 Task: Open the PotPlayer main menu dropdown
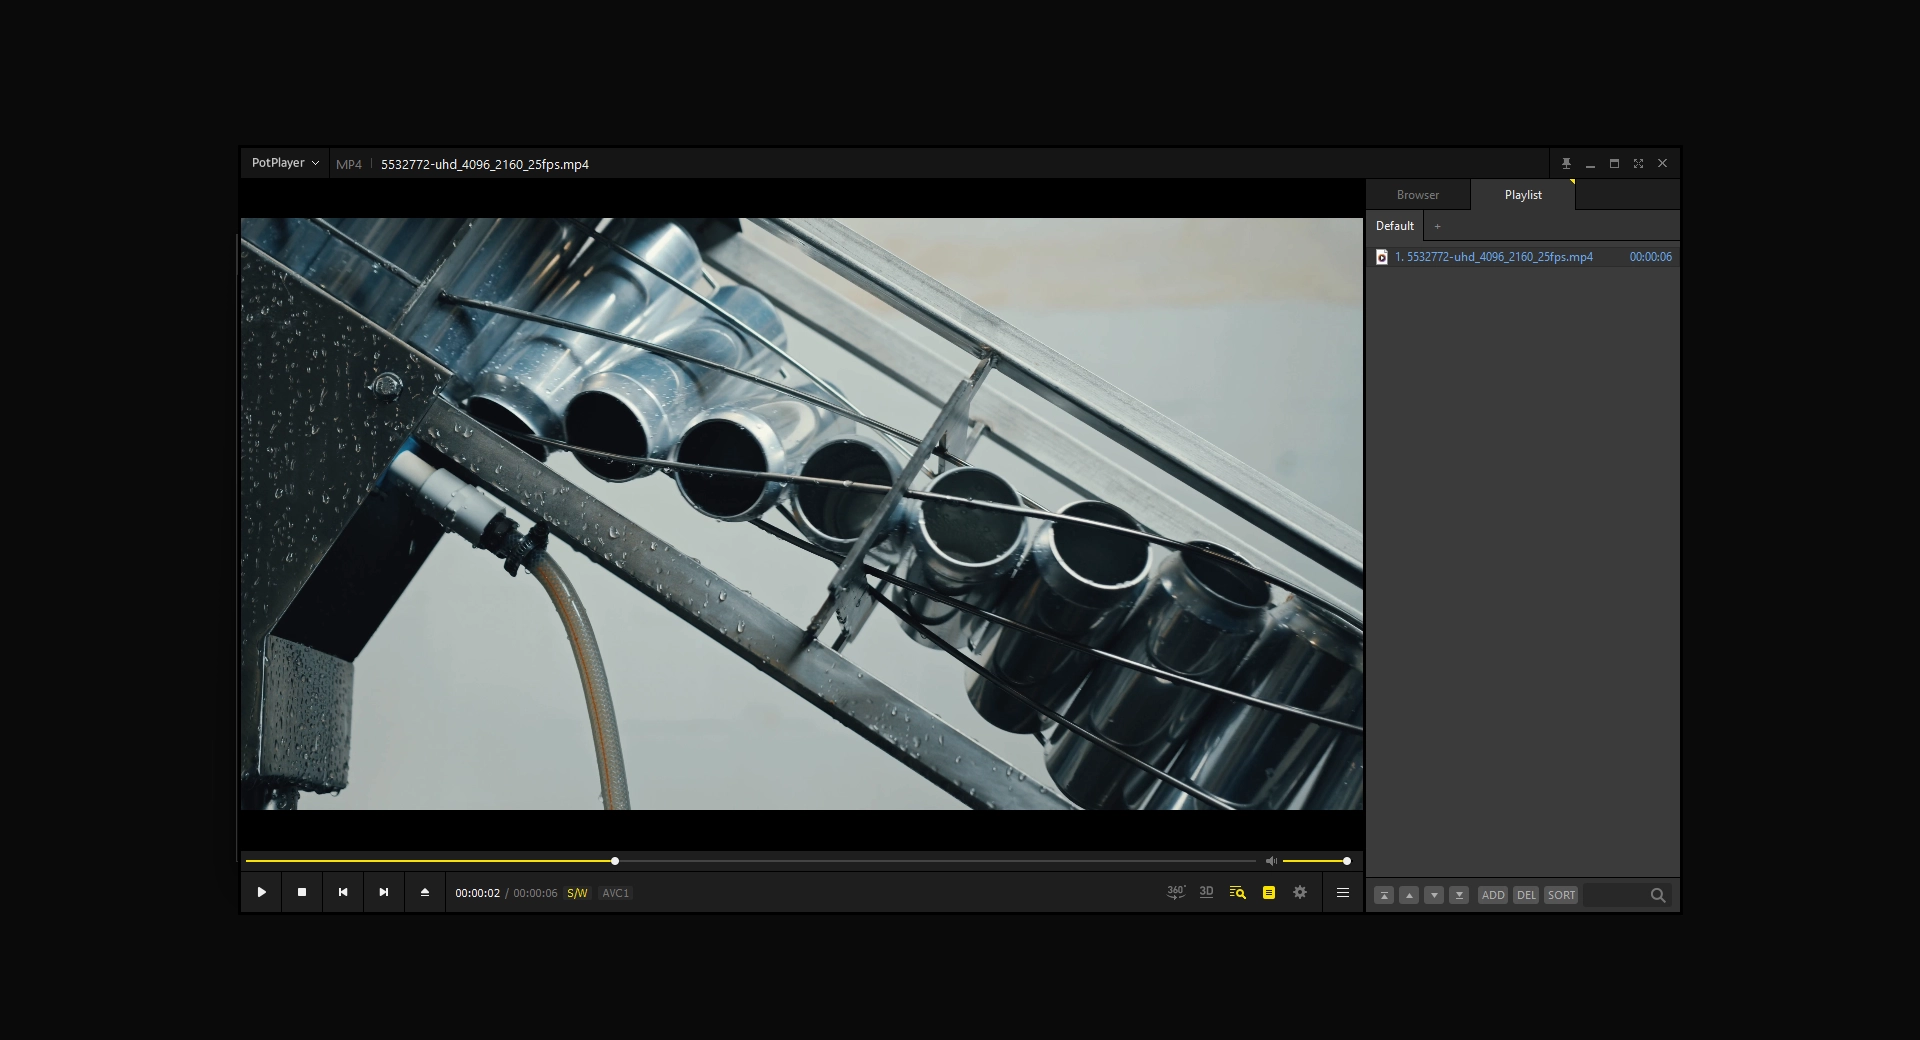pos(284,162)
